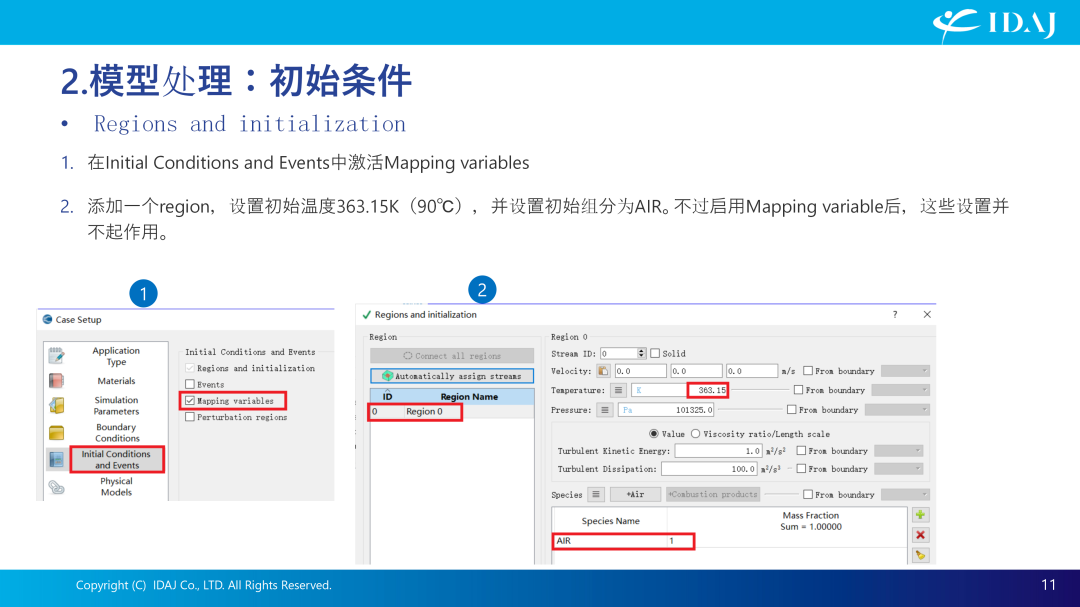Select Initial Conditions and Events item
Image resolution: width=1080 pixels, height=607 pixels.
[x=116, y=460]
